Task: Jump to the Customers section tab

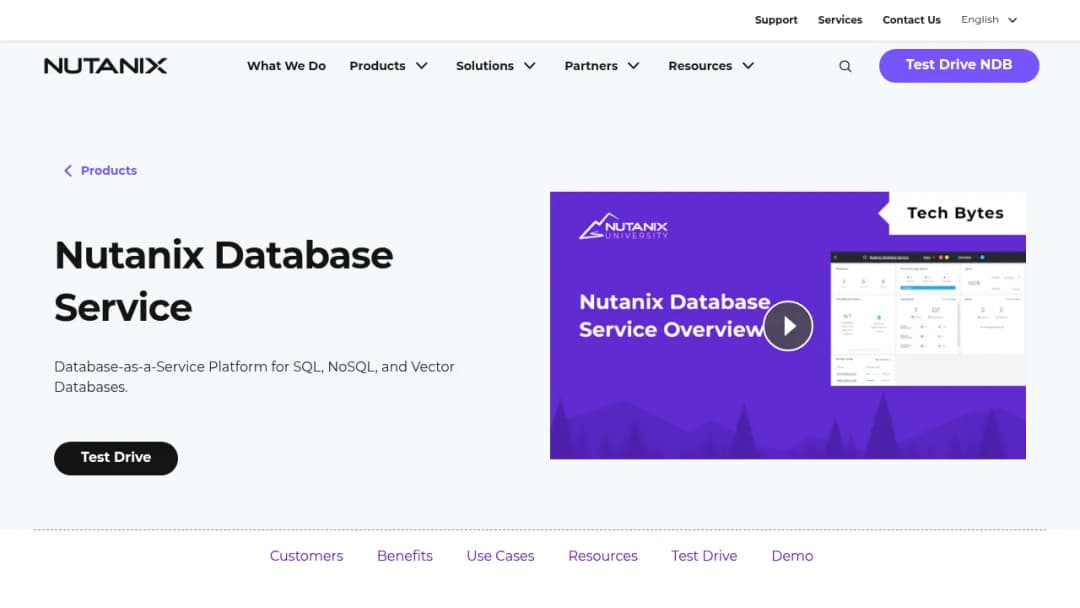Action: point(307,556)
